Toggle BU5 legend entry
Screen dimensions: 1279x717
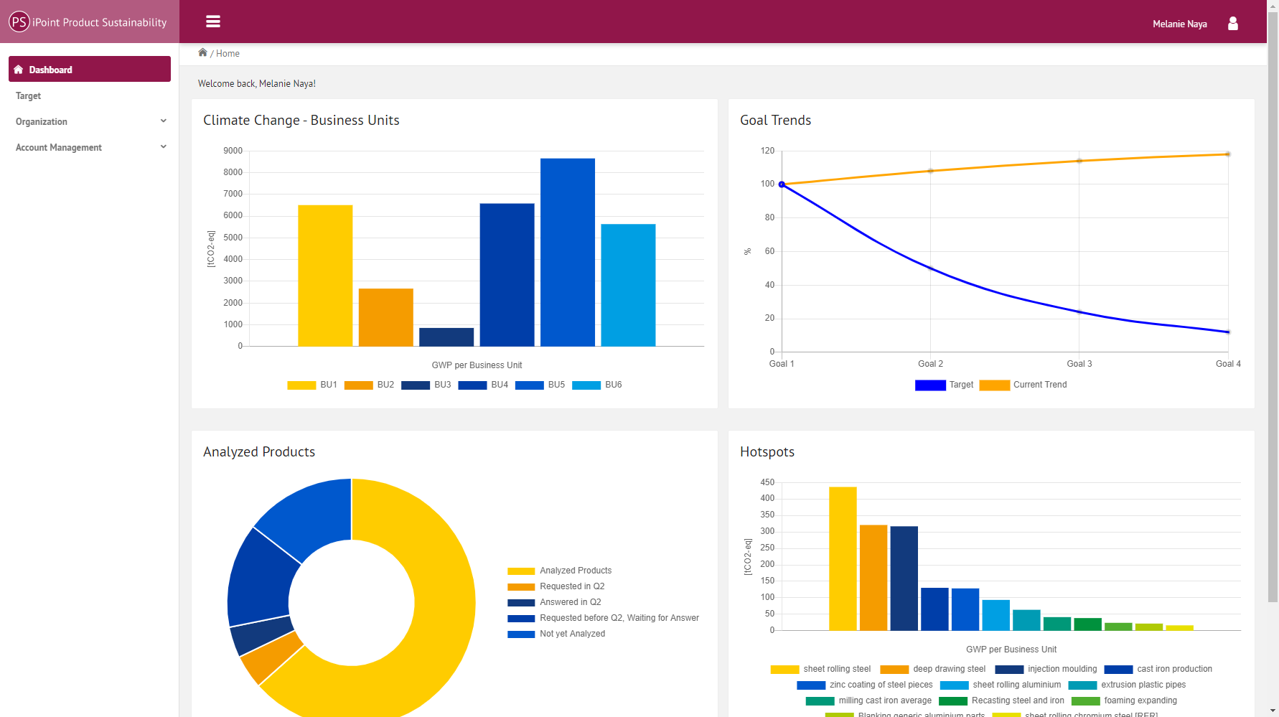coord(540,385)
